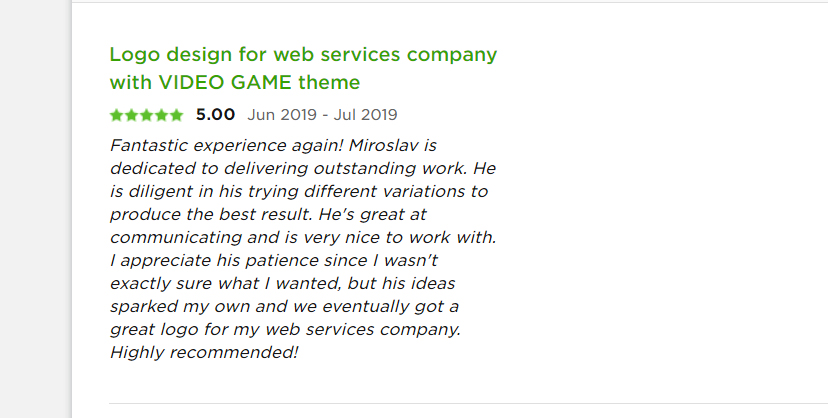
Task: Click the first green rating star
Action: coord(116,115)
